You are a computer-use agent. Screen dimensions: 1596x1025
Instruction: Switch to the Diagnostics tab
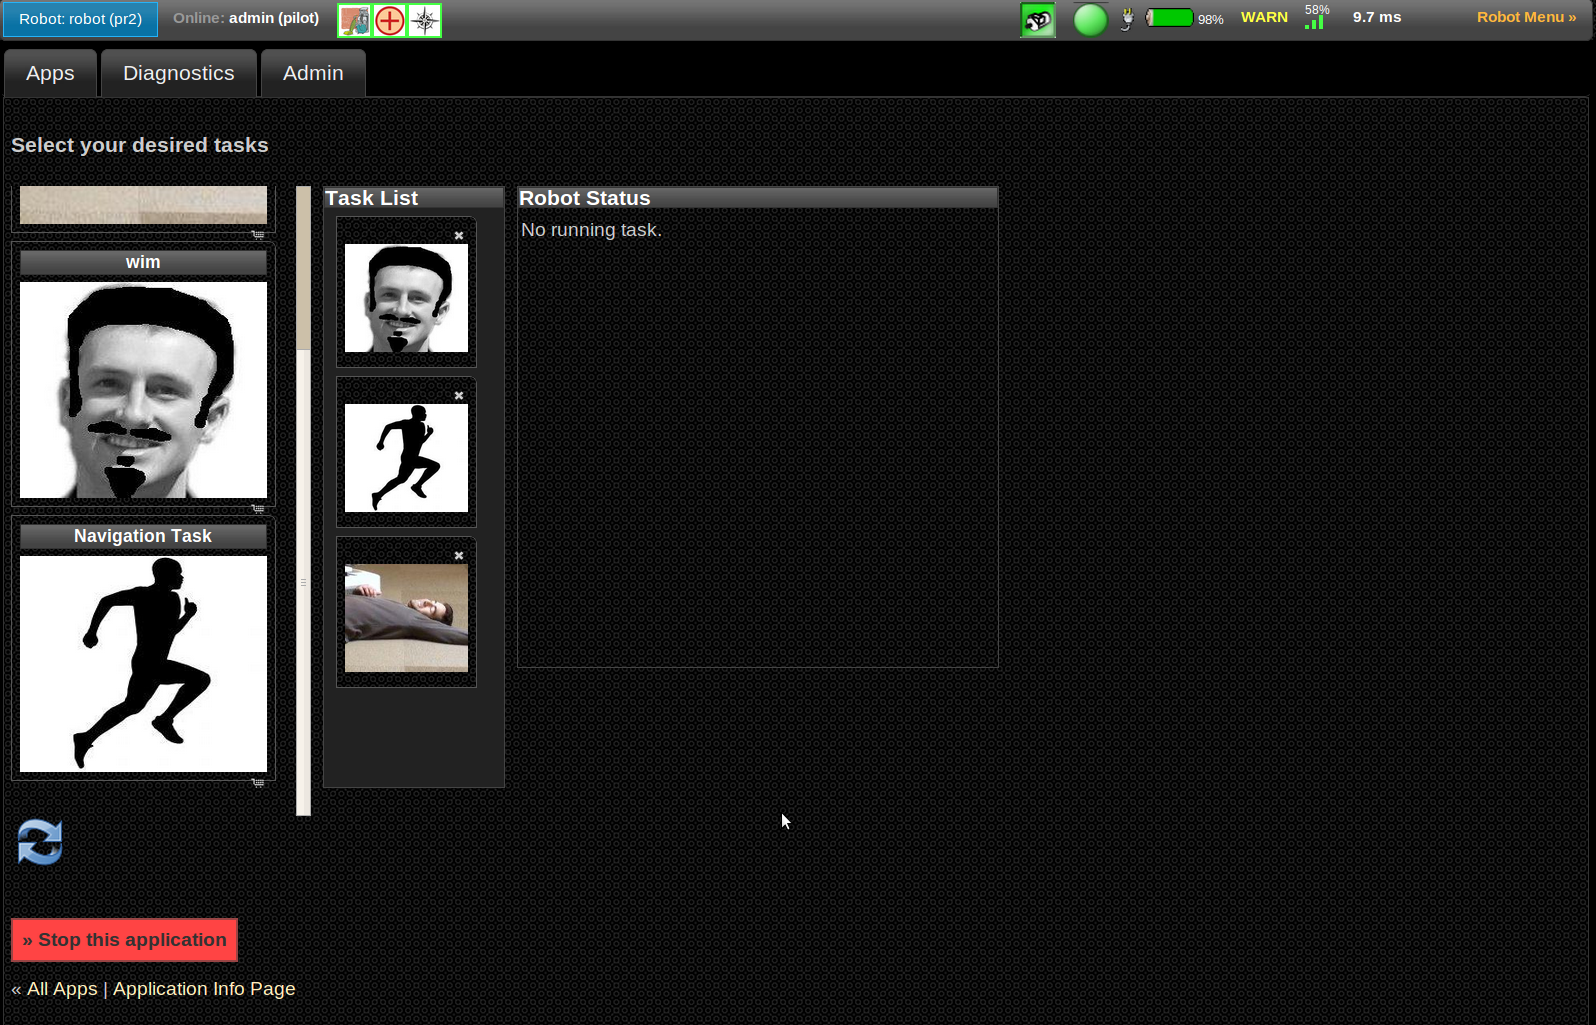[178, 74]
